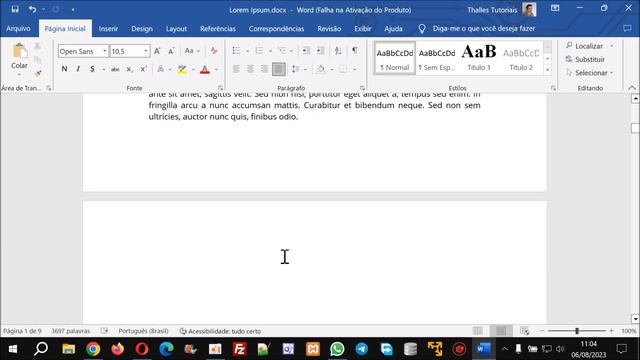Sort text alphabetically icon
Screen dimensions: 640x360
coord(338,51)
